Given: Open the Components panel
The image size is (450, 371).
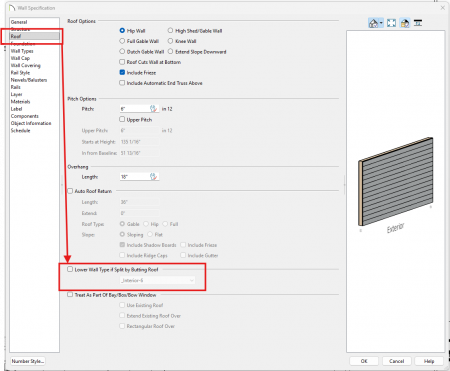Looking at the screenshot, I should point(25,116).
